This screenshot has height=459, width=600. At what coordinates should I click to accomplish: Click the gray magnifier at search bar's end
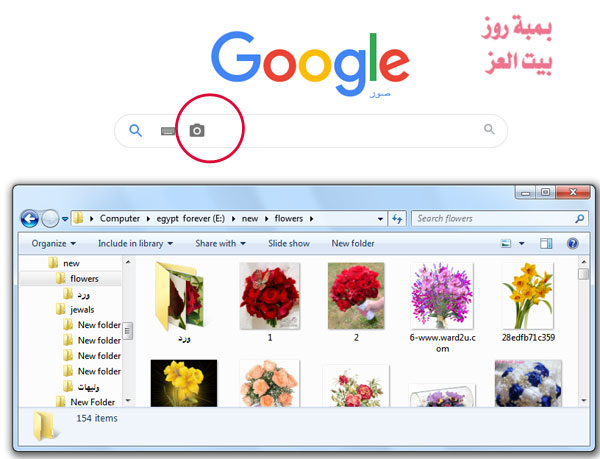pyautogui.click(x=489, y=129)
